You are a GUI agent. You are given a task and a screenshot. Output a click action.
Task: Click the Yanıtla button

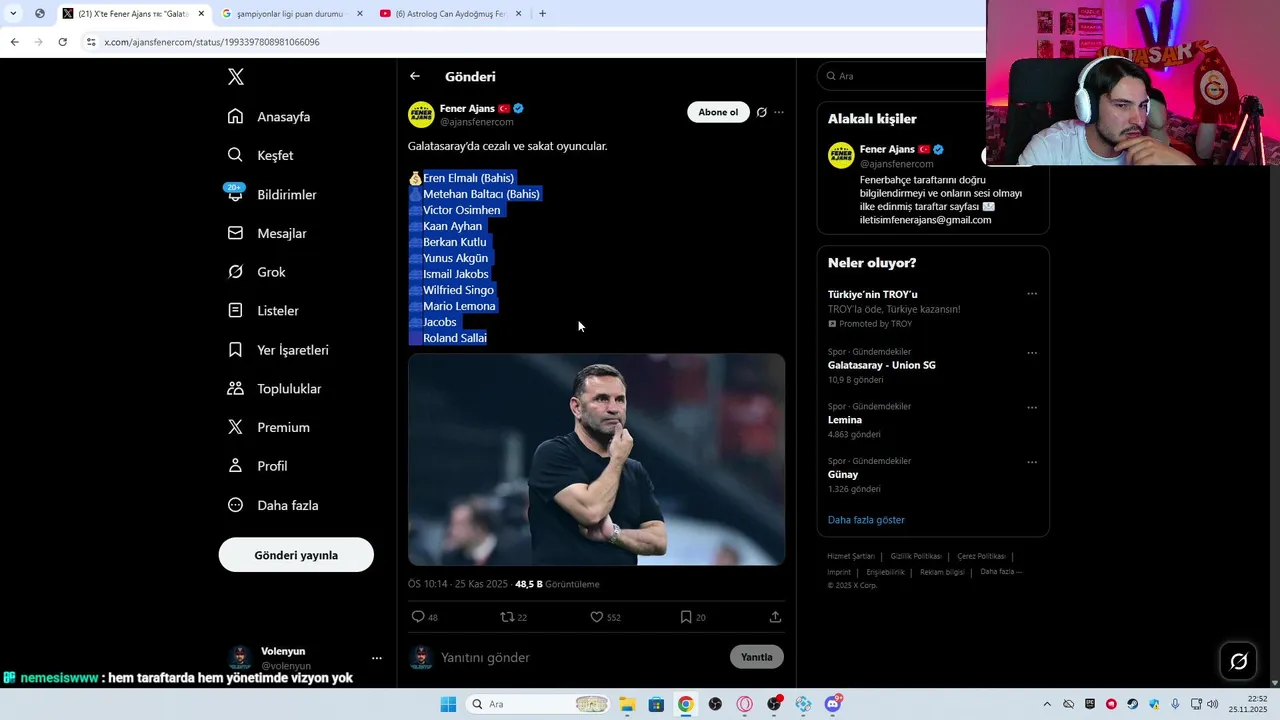click(x=757, y=657)
